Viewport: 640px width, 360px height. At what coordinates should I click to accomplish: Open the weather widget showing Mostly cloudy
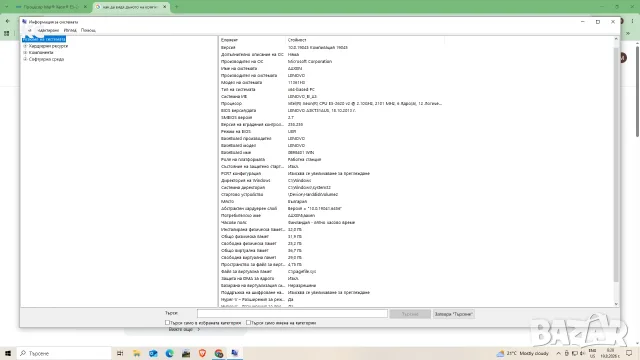click(522, 353)
